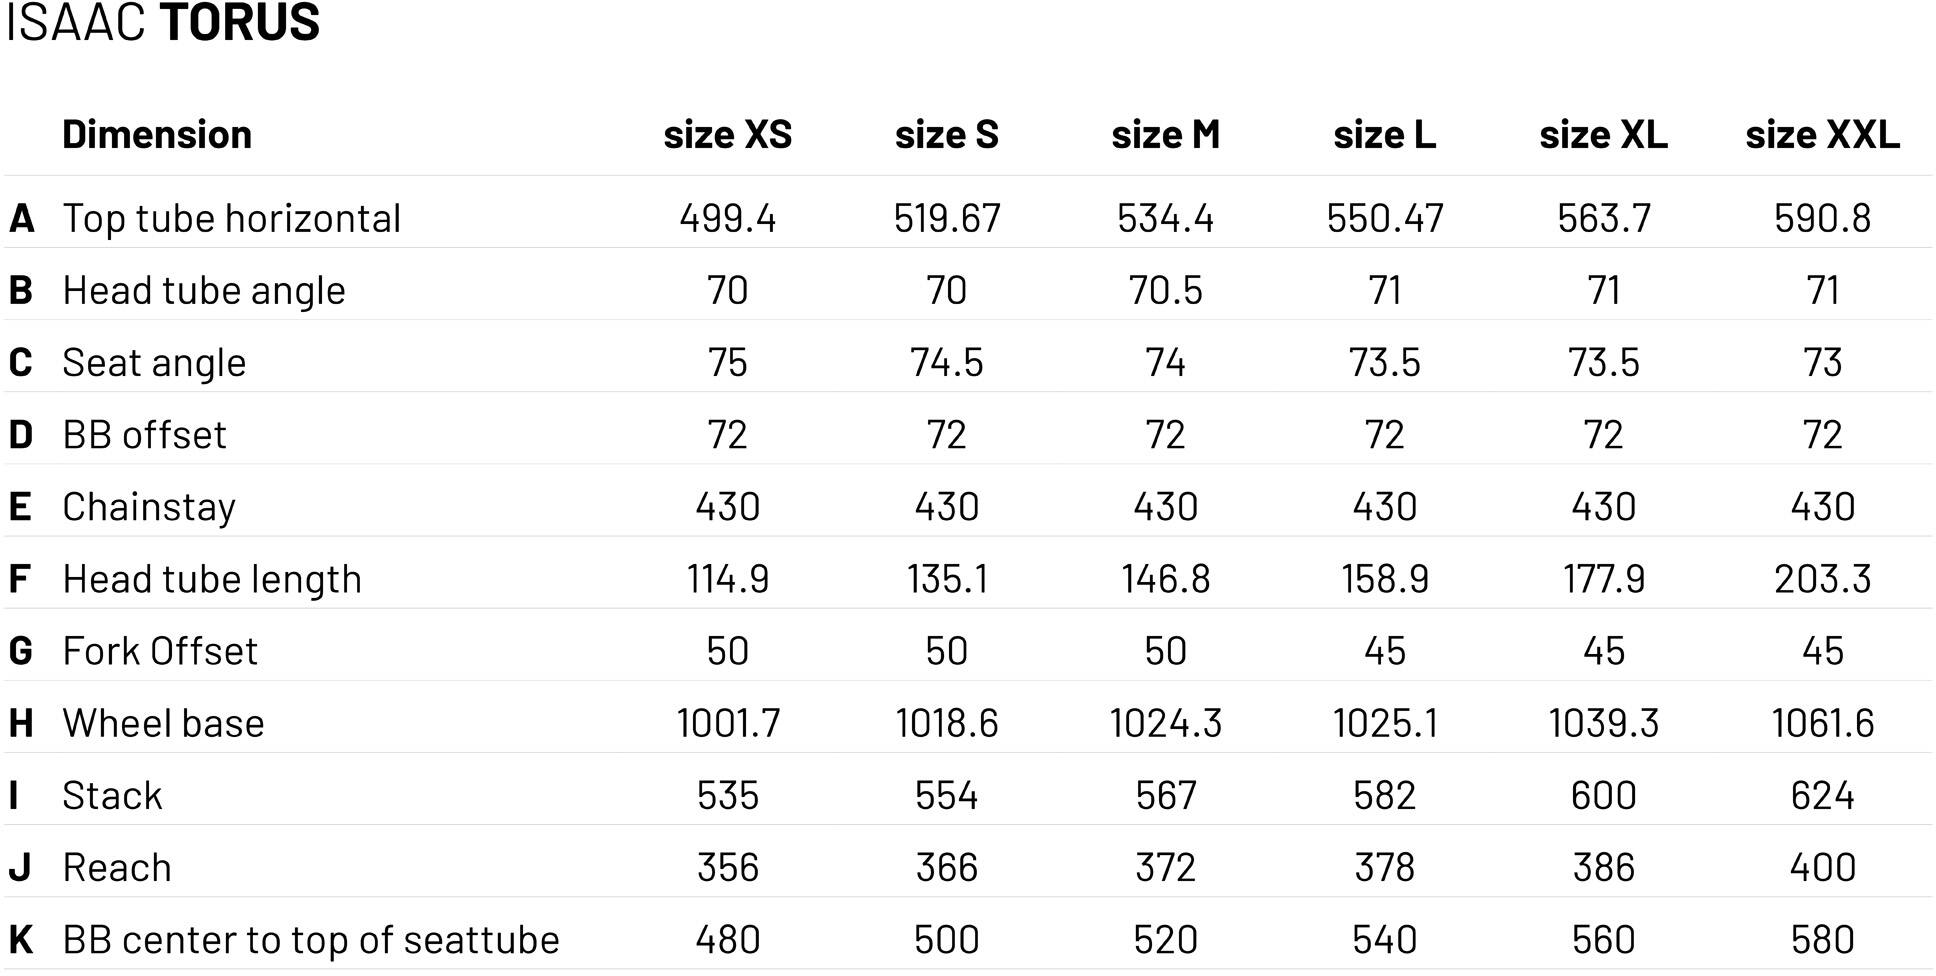Click the Seat angle row label
The image size is (1936, 976).
154,362
